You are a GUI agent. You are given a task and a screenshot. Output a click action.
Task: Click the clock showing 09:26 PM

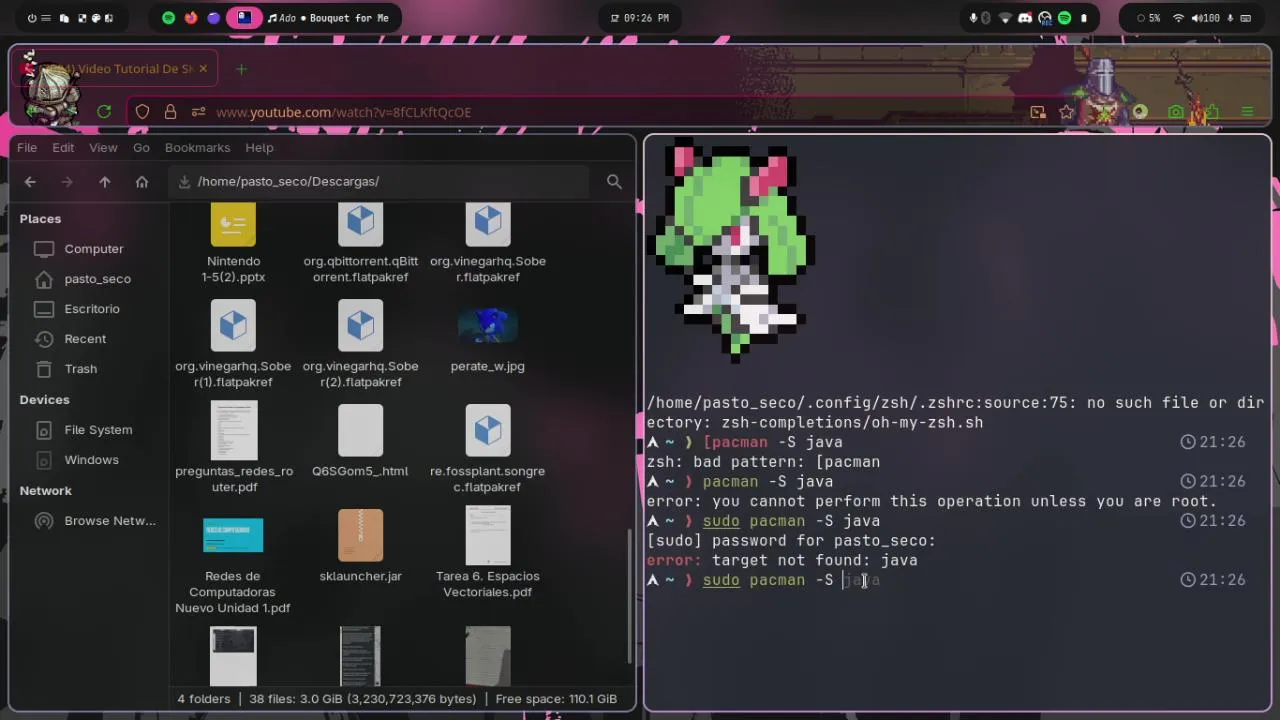tap(639, 18)
